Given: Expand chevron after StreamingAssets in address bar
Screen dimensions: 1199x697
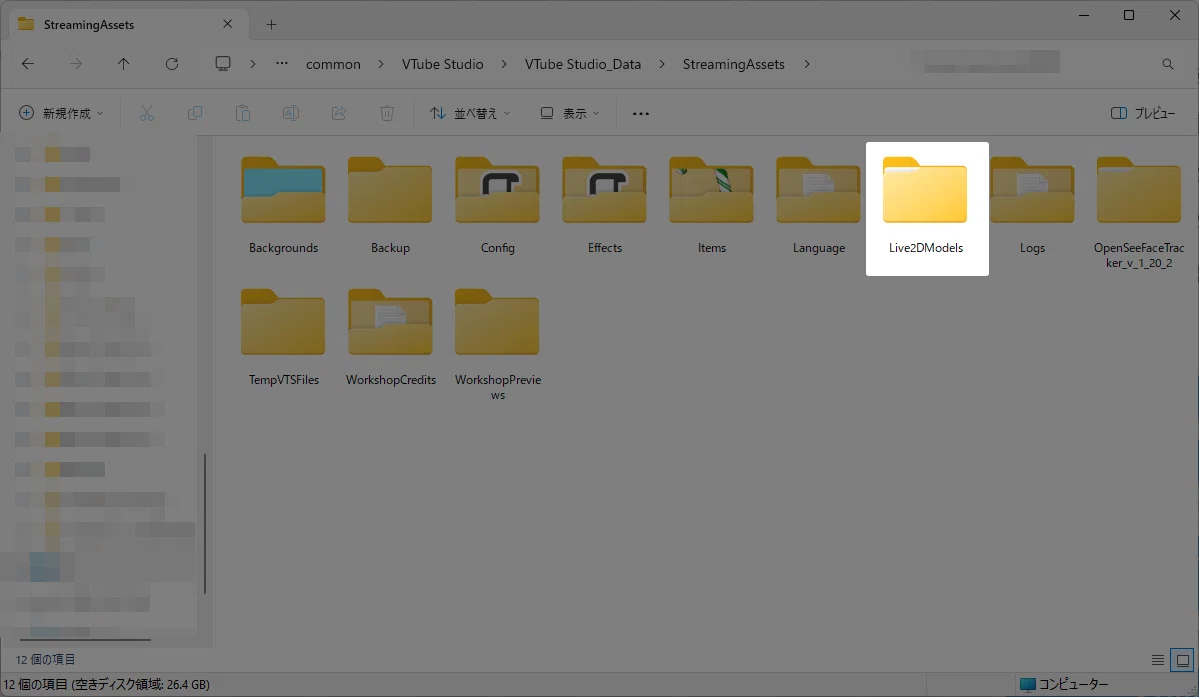Looking at the screenshot, I should (x=807, y=64).
